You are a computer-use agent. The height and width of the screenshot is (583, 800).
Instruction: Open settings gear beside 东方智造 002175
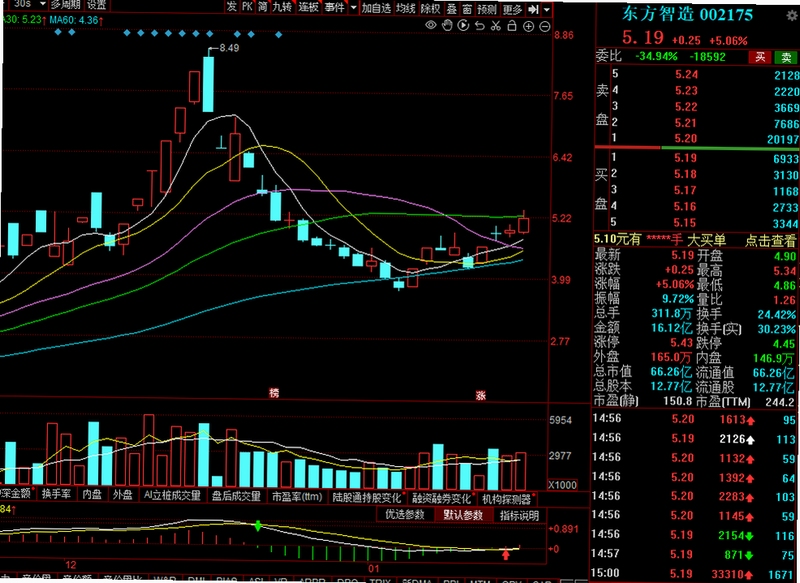coord(792,15)
